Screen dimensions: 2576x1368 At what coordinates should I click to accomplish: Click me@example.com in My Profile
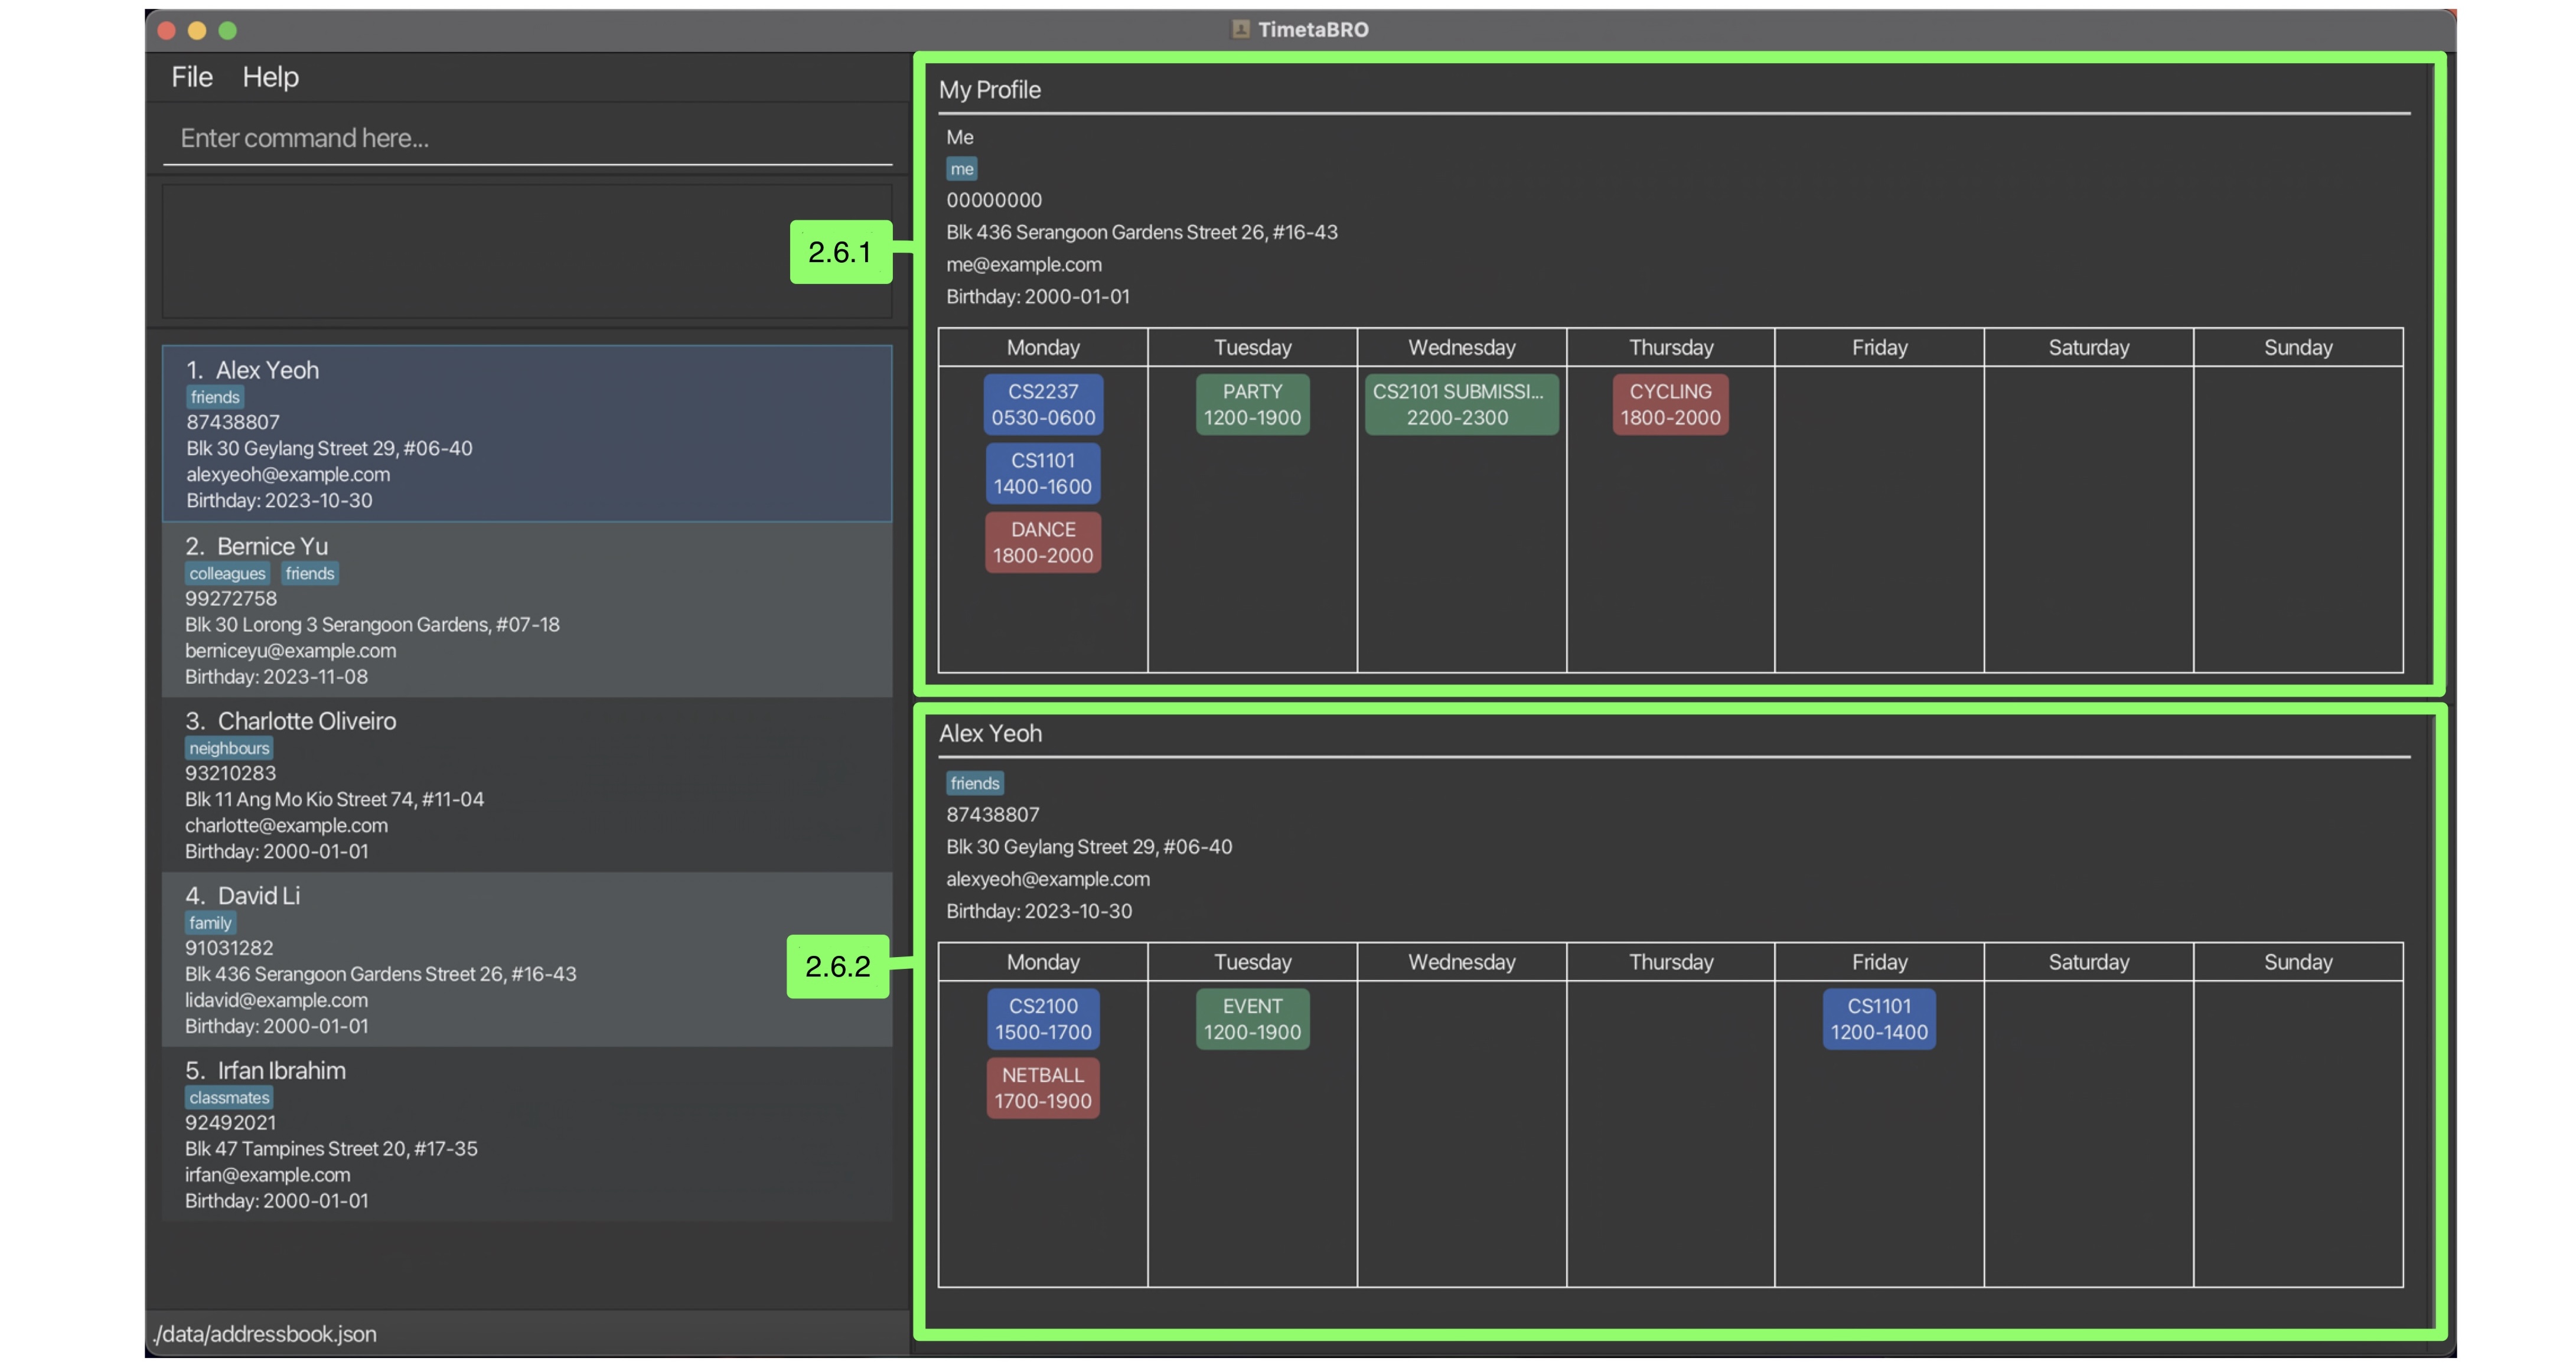point(1024,265)
